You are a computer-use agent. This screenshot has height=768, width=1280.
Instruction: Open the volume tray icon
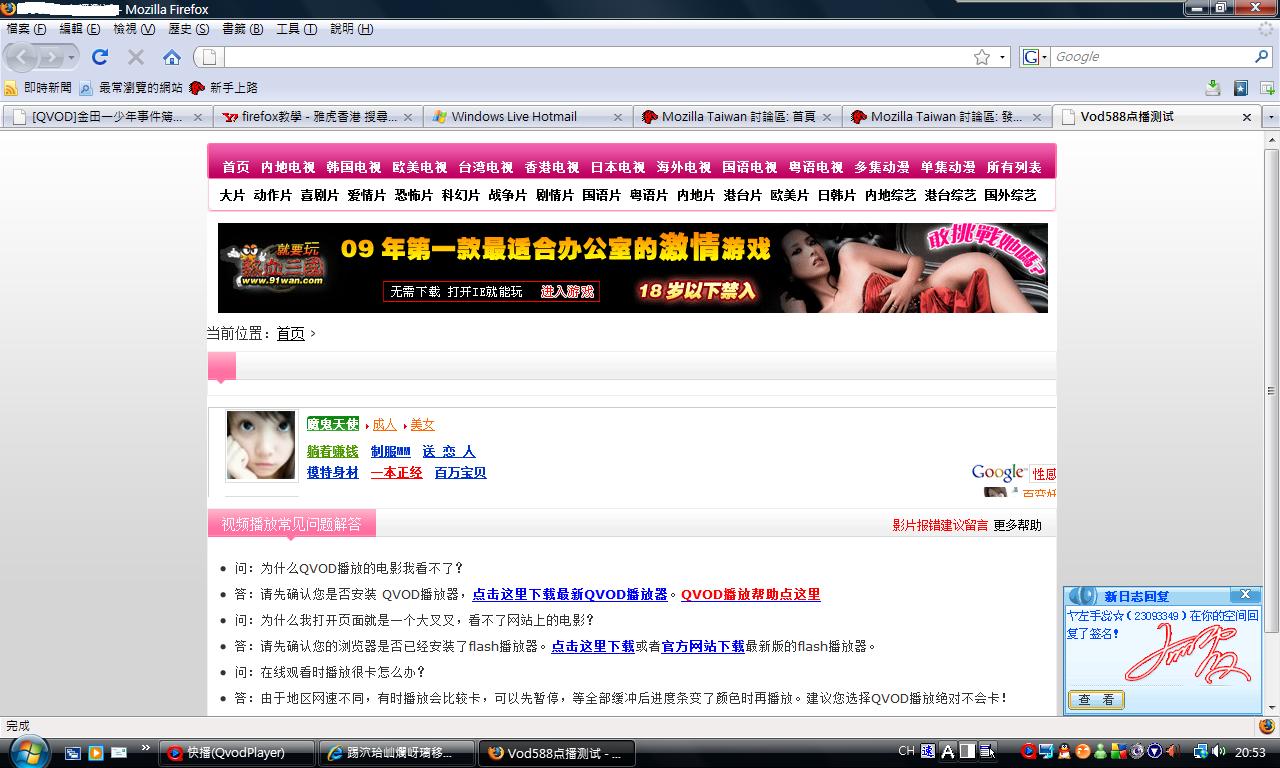click(x=1218, y=752)
